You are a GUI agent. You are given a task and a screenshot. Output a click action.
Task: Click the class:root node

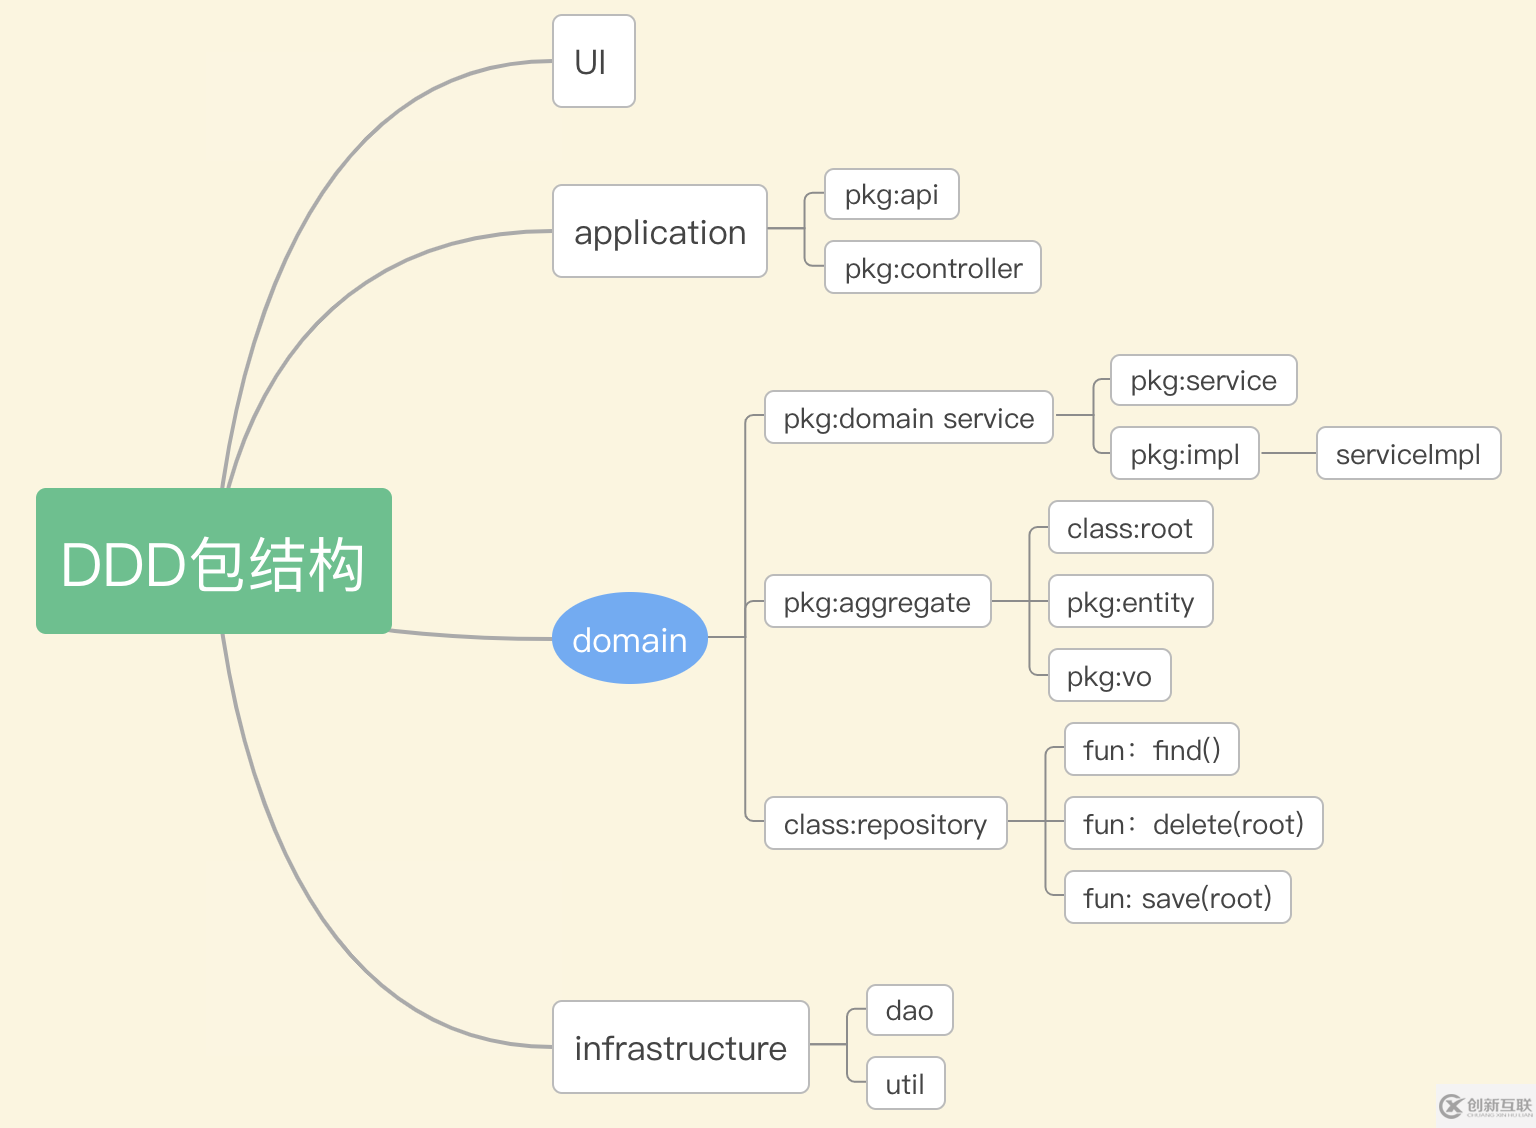1131,527
